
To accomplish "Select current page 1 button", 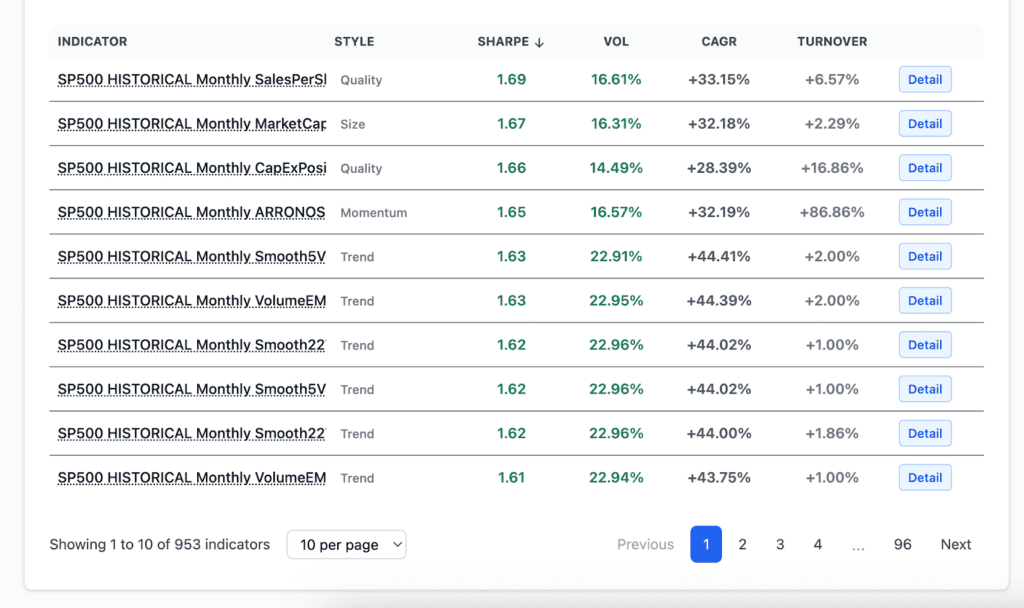I will pyautogui.click(x=706, y=545).
